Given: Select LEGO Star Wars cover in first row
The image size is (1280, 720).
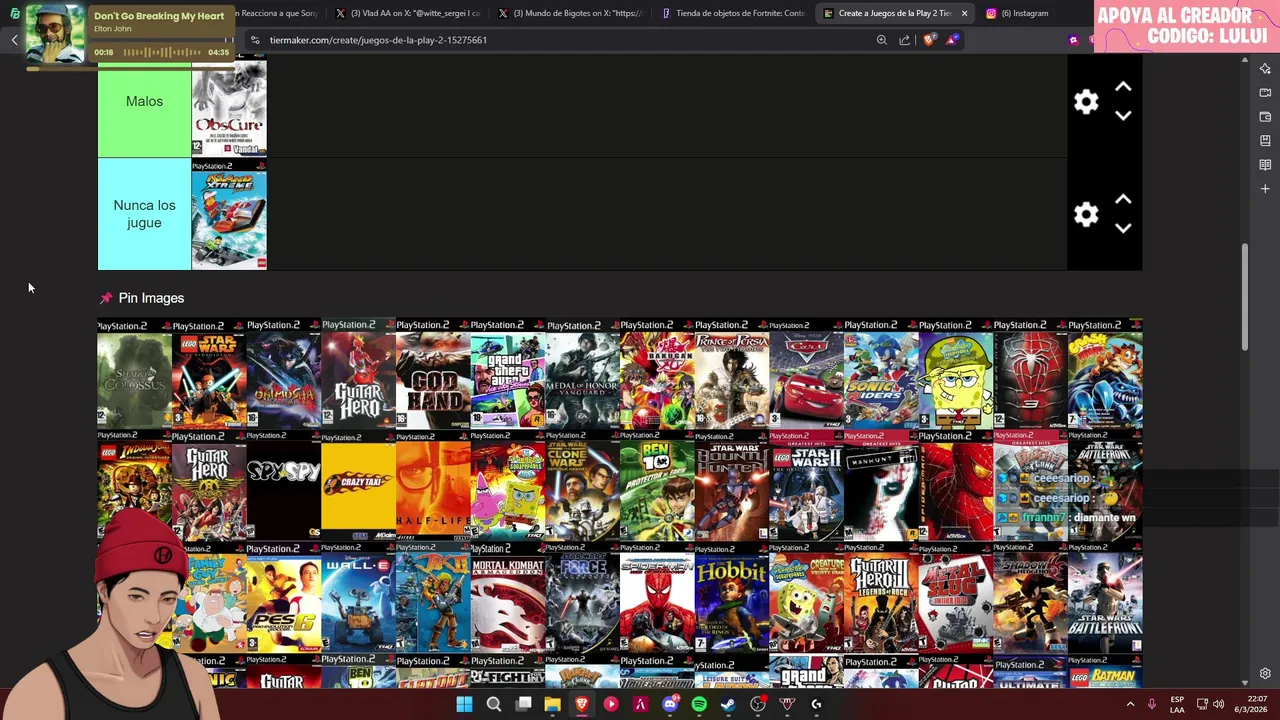Looking at the screenshot, I should pyautogui.click(x=209, y=375).
